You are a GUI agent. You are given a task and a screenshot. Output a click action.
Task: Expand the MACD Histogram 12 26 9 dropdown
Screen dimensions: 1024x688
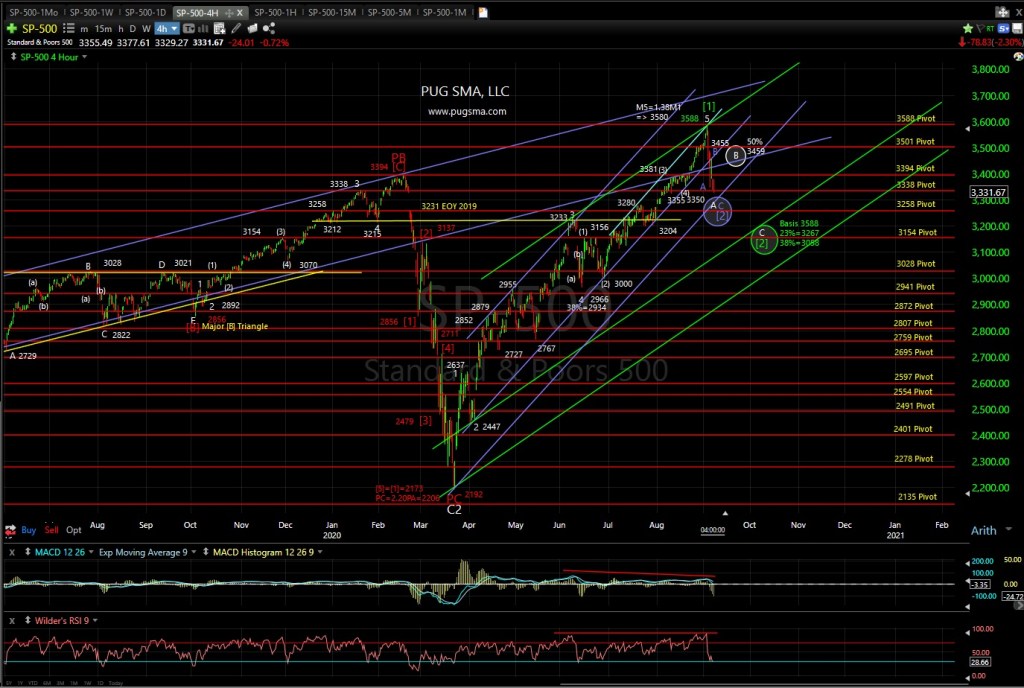pyautogui.click(x=320, y=552)
